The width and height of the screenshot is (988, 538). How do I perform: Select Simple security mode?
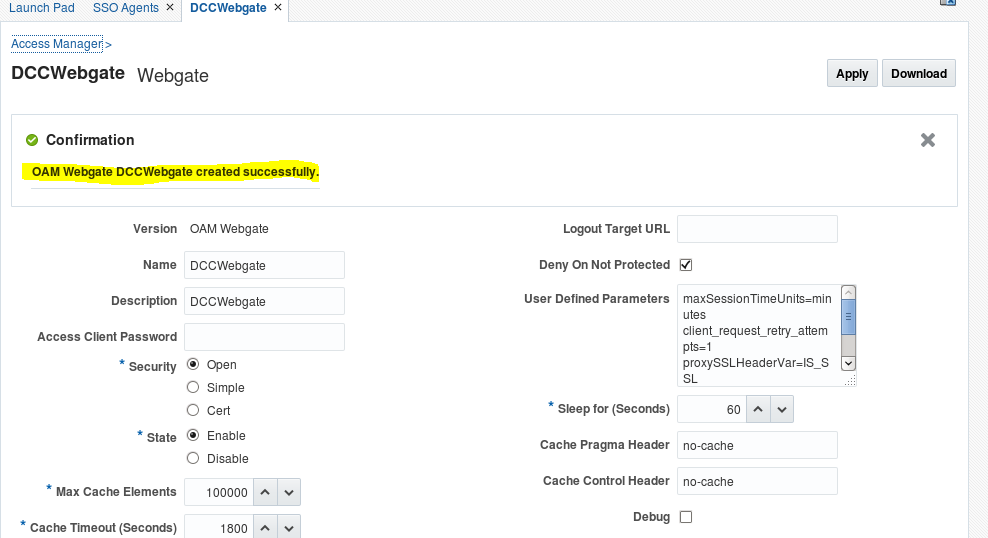193,387
